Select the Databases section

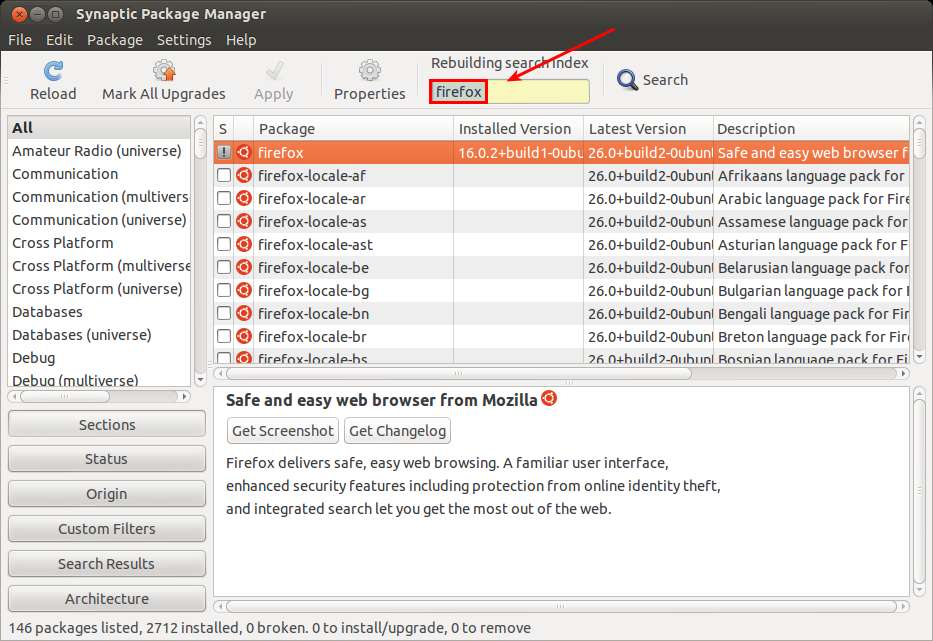click(99, 312)
